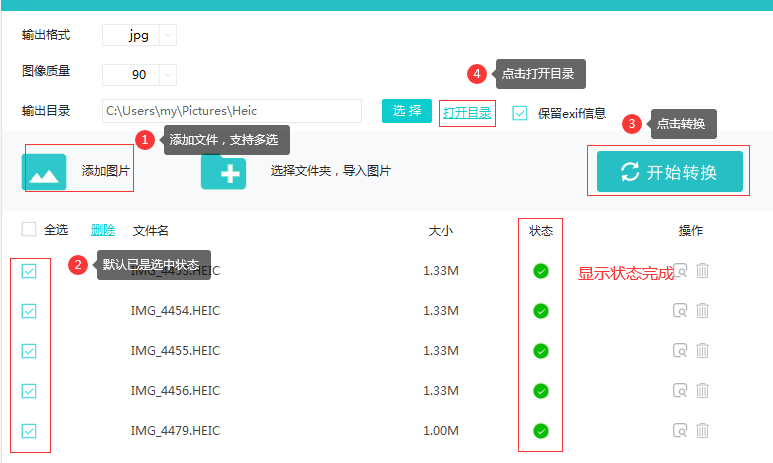Toggle the 全选 select-all checkbox
The image size is (773, 463).
(x=29, y=229)
